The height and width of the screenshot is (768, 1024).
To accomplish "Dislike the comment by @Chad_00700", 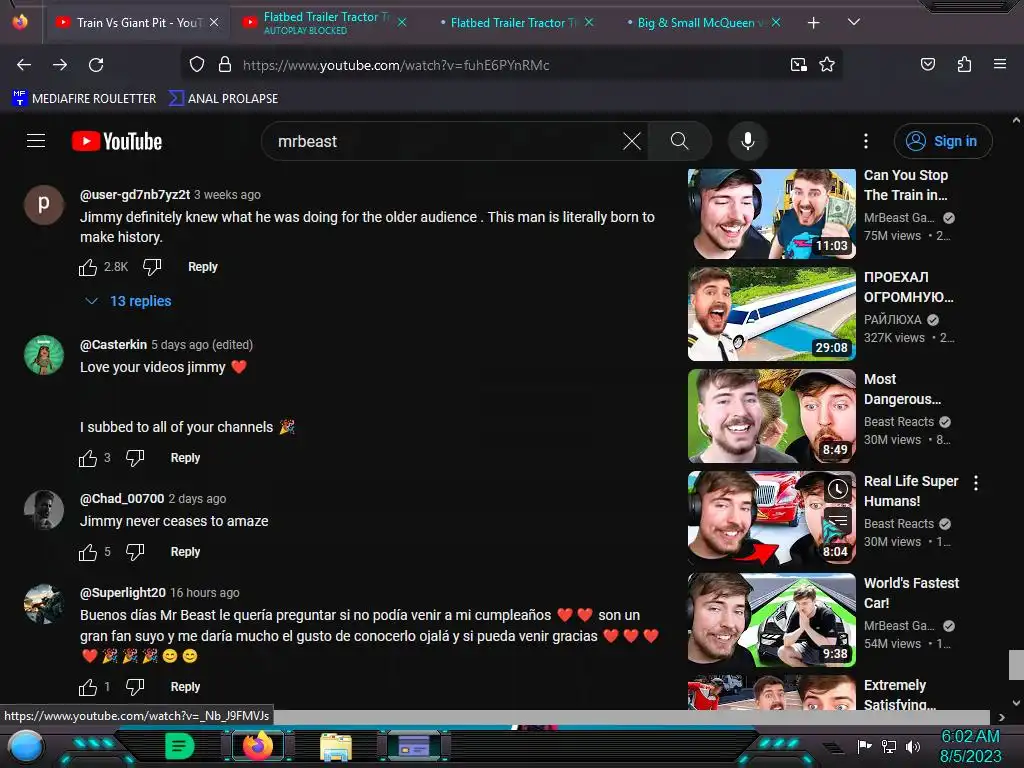I will (x=135, y=552).
